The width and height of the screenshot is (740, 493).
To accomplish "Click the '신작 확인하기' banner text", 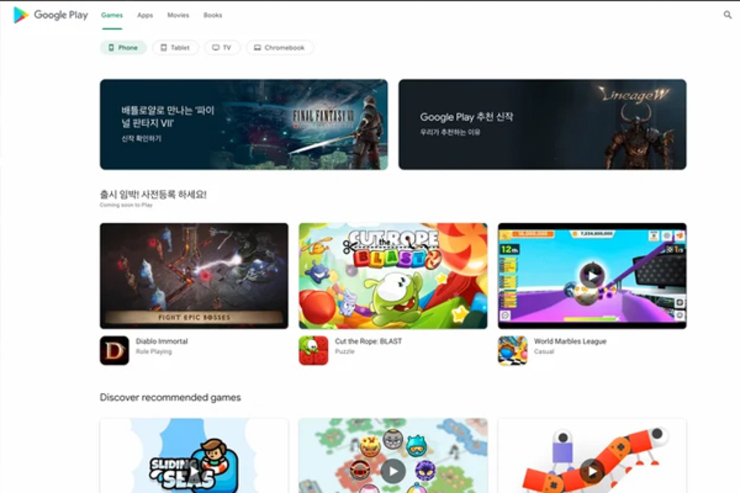I will coord(142,139).
